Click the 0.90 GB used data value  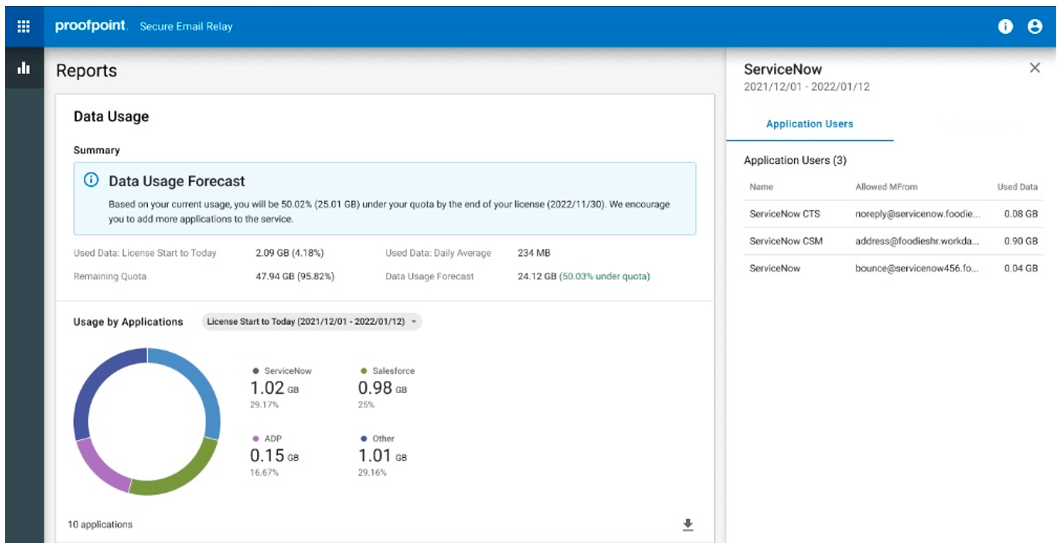pyautogui.click(x=1021, y=241)
